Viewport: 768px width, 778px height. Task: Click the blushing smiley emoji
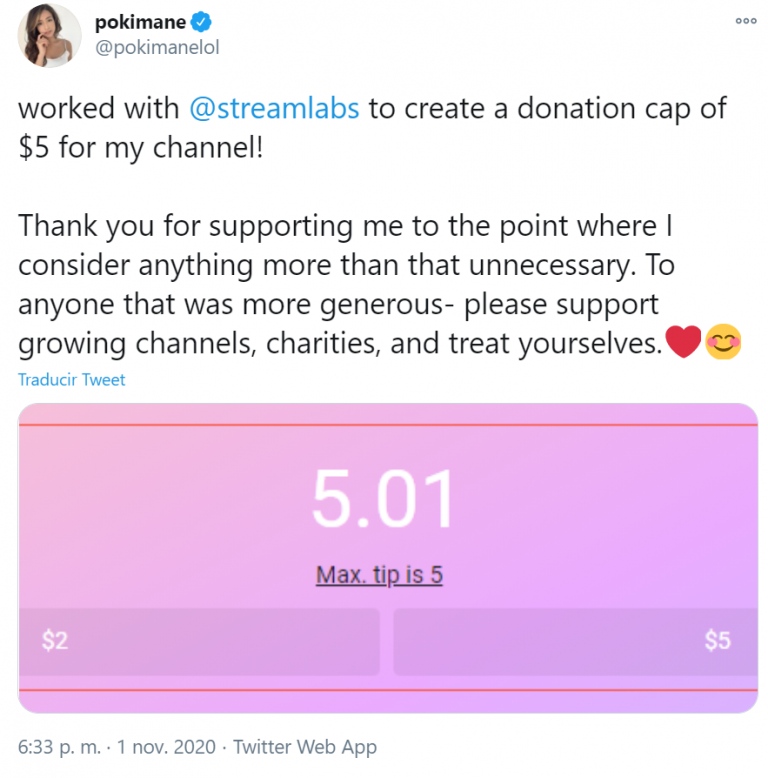723,343
